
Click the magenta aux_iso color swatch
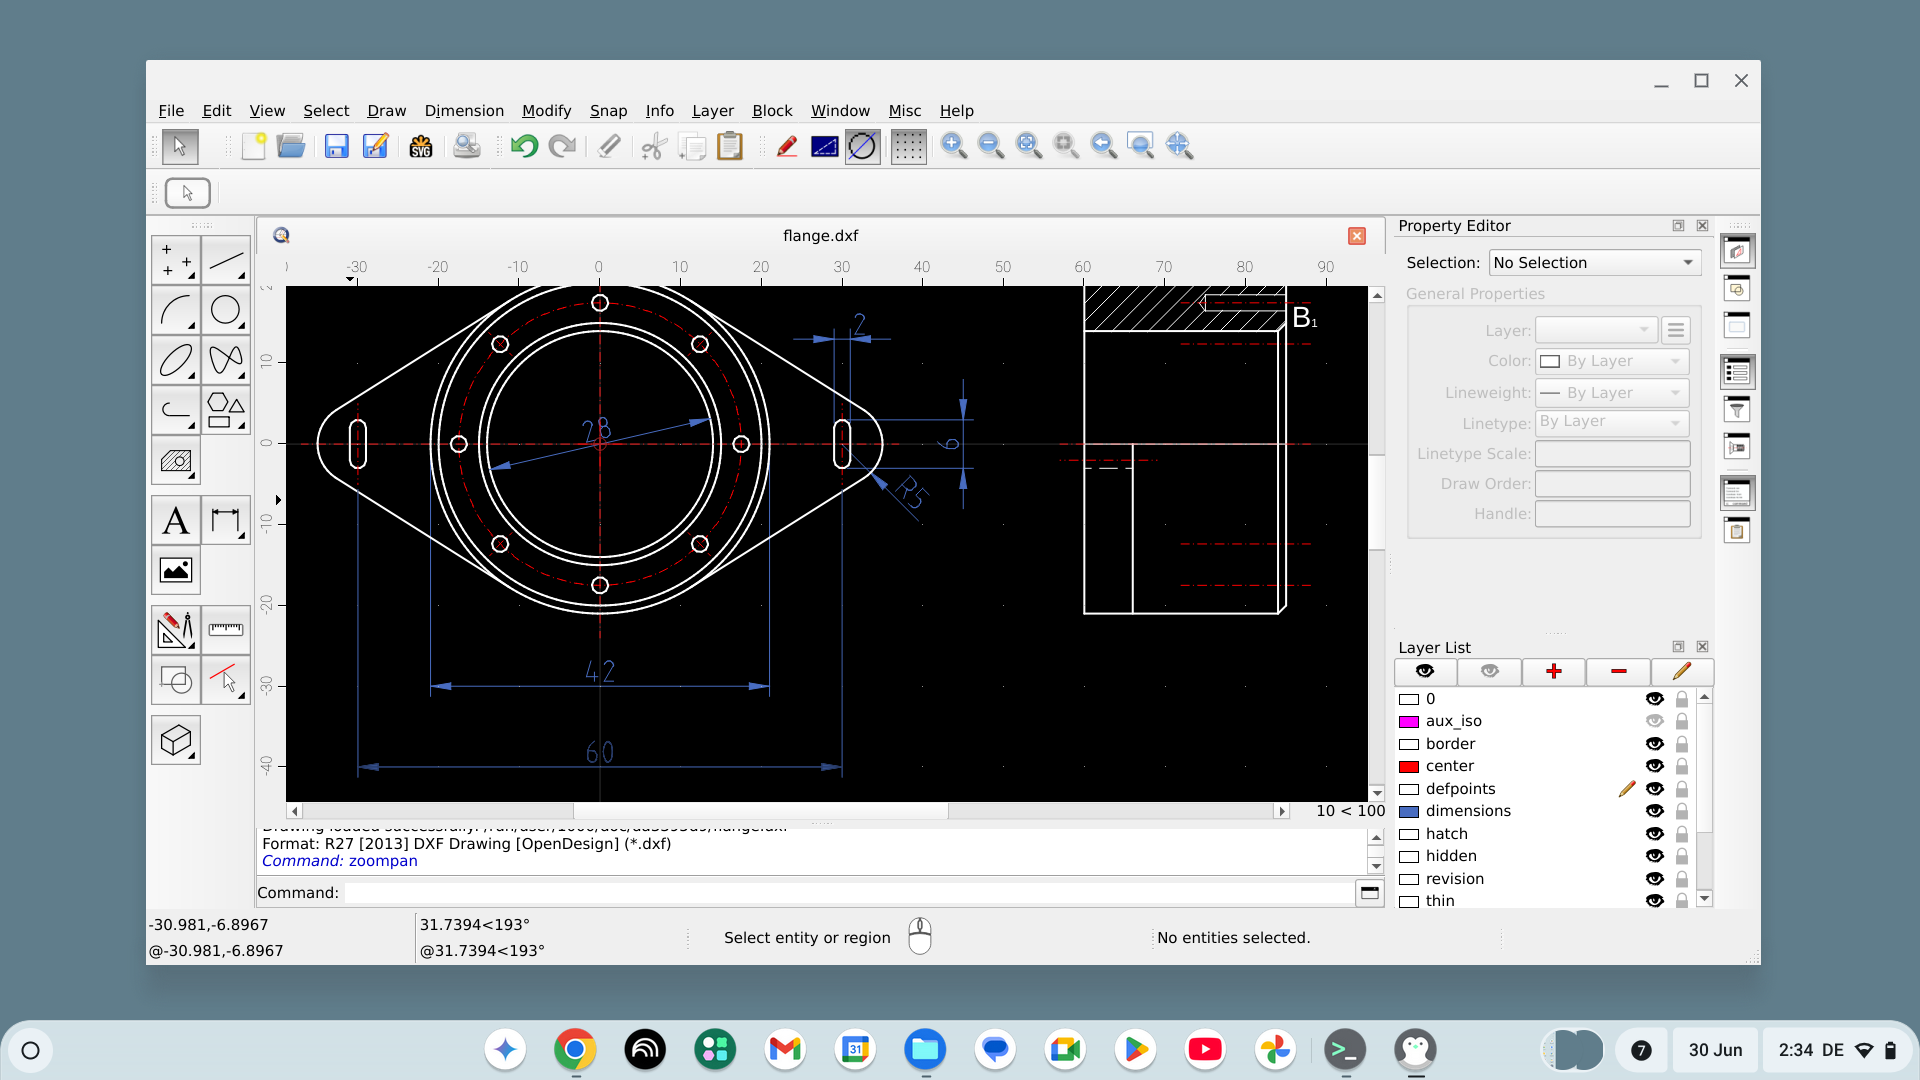coord(1409,722)
